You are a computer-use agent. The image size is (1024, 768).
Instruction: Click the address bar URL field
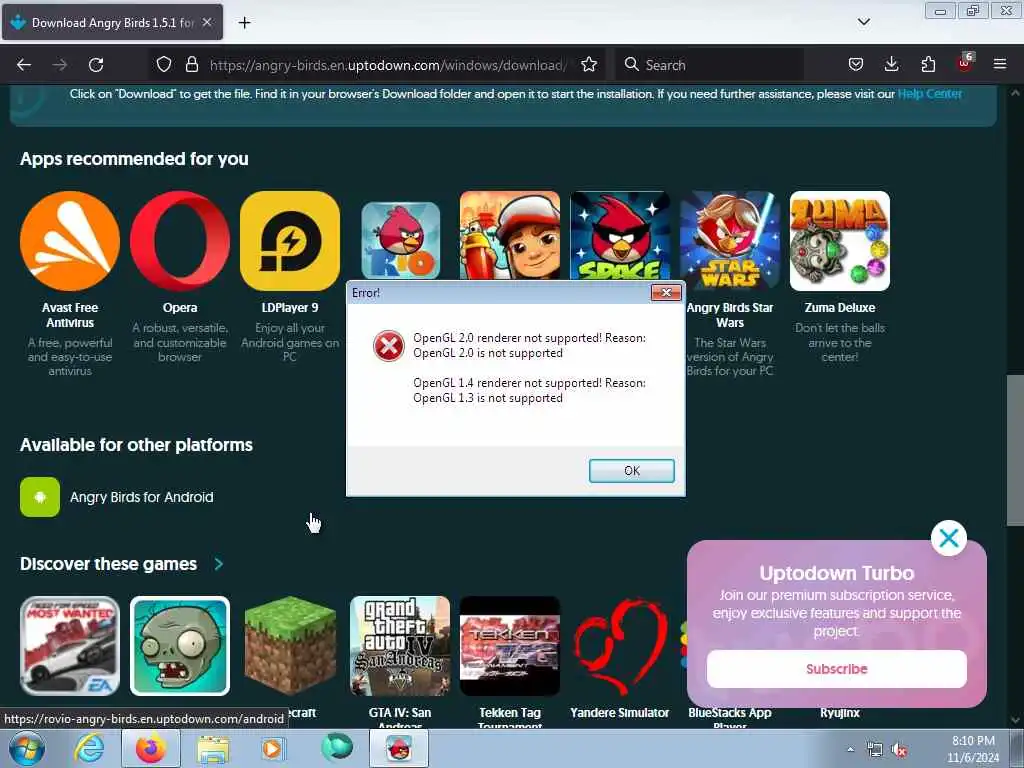(x=388, y=65)
